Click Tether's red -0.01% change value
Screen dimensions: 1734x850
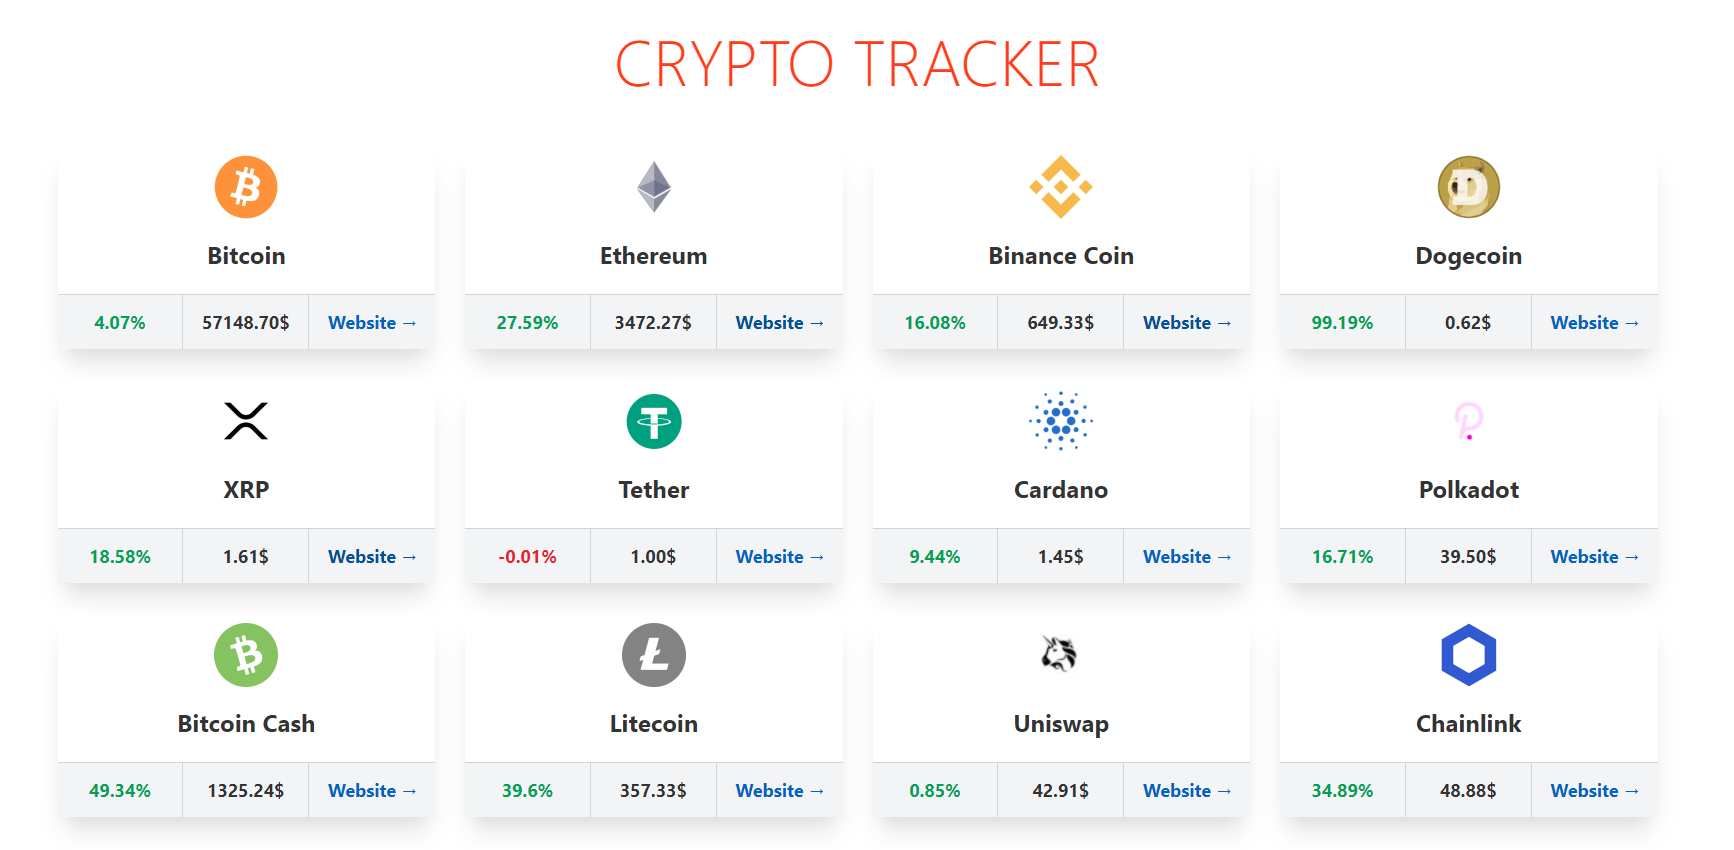coord(528,557)
